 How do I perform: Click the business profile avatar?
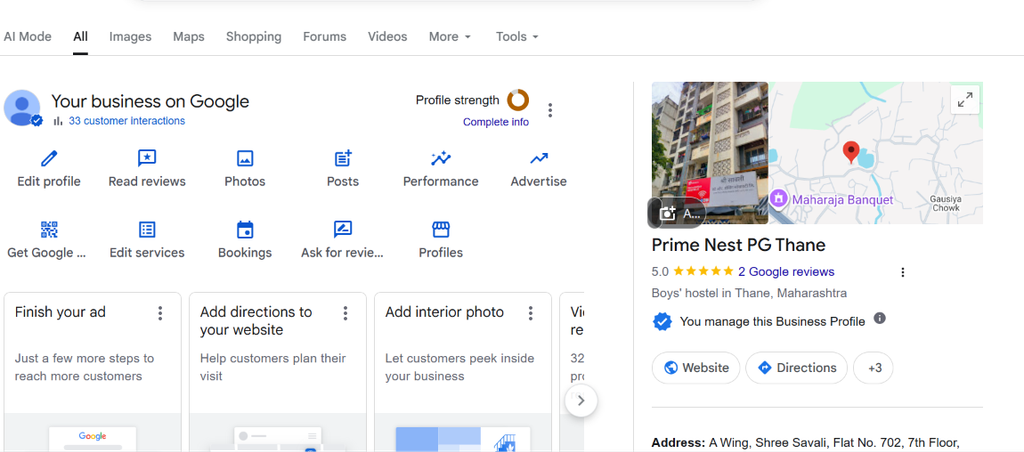[x=22, y=108]
